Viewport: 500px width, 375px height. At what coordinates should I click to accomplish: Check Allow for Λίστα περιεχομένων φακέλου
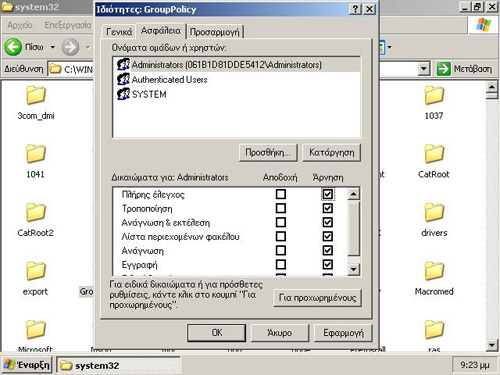(x=281, y=236)
